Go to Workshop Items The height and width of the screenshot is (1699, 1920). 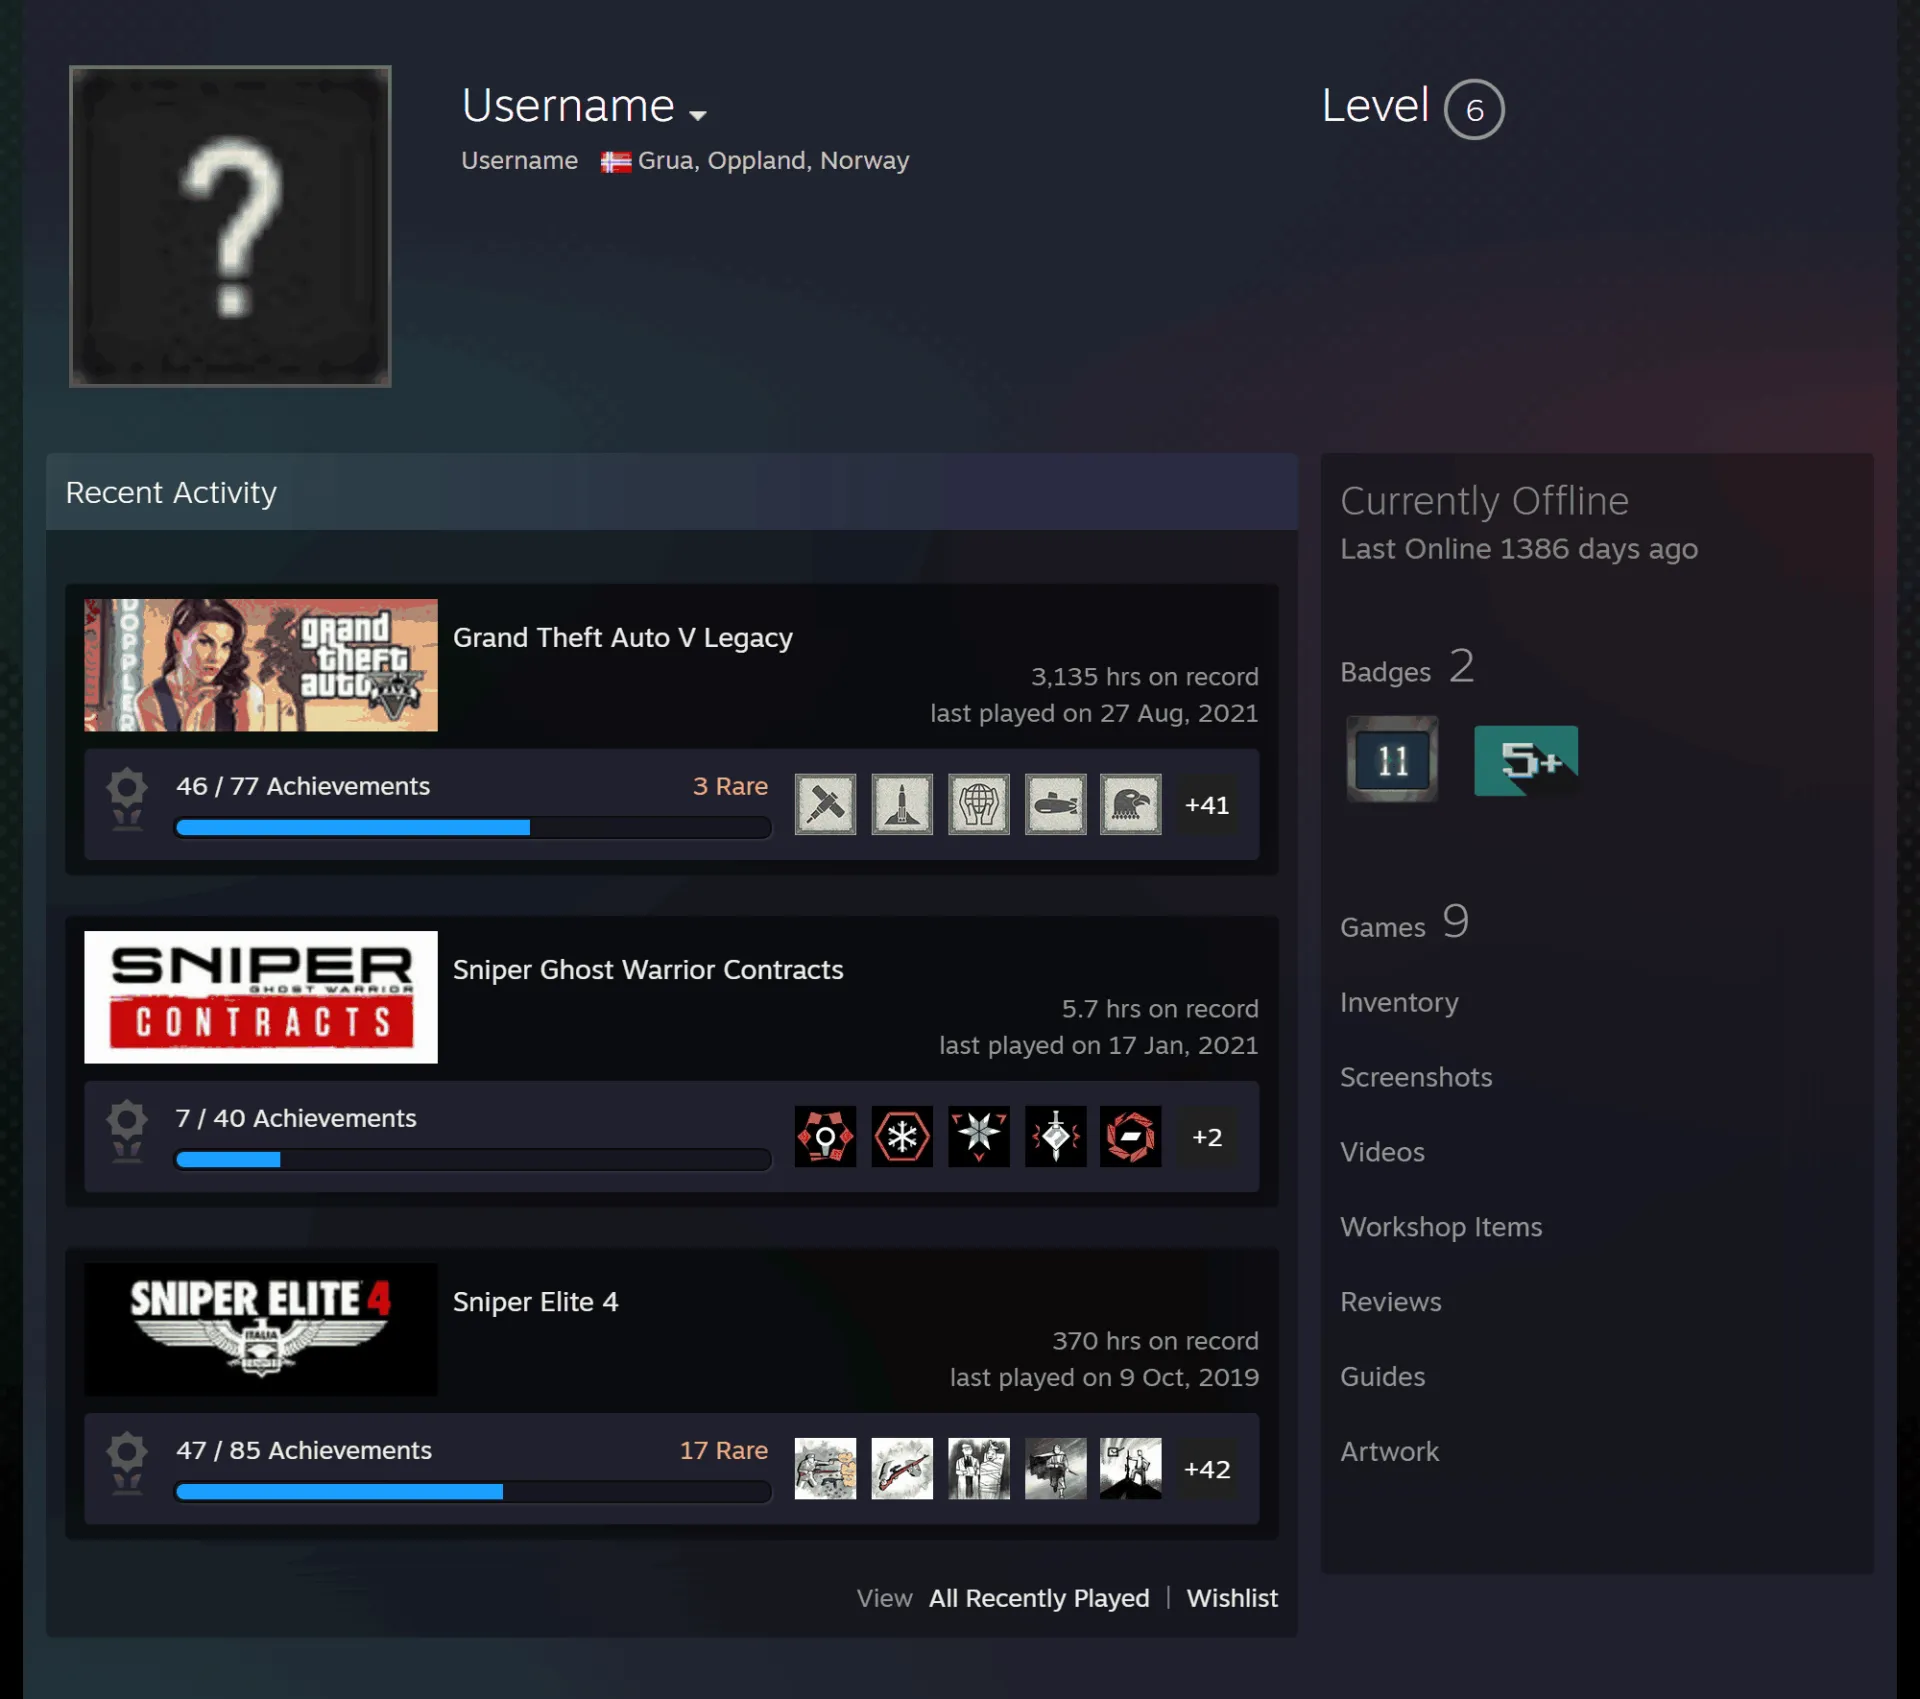pos(1441,1227)
